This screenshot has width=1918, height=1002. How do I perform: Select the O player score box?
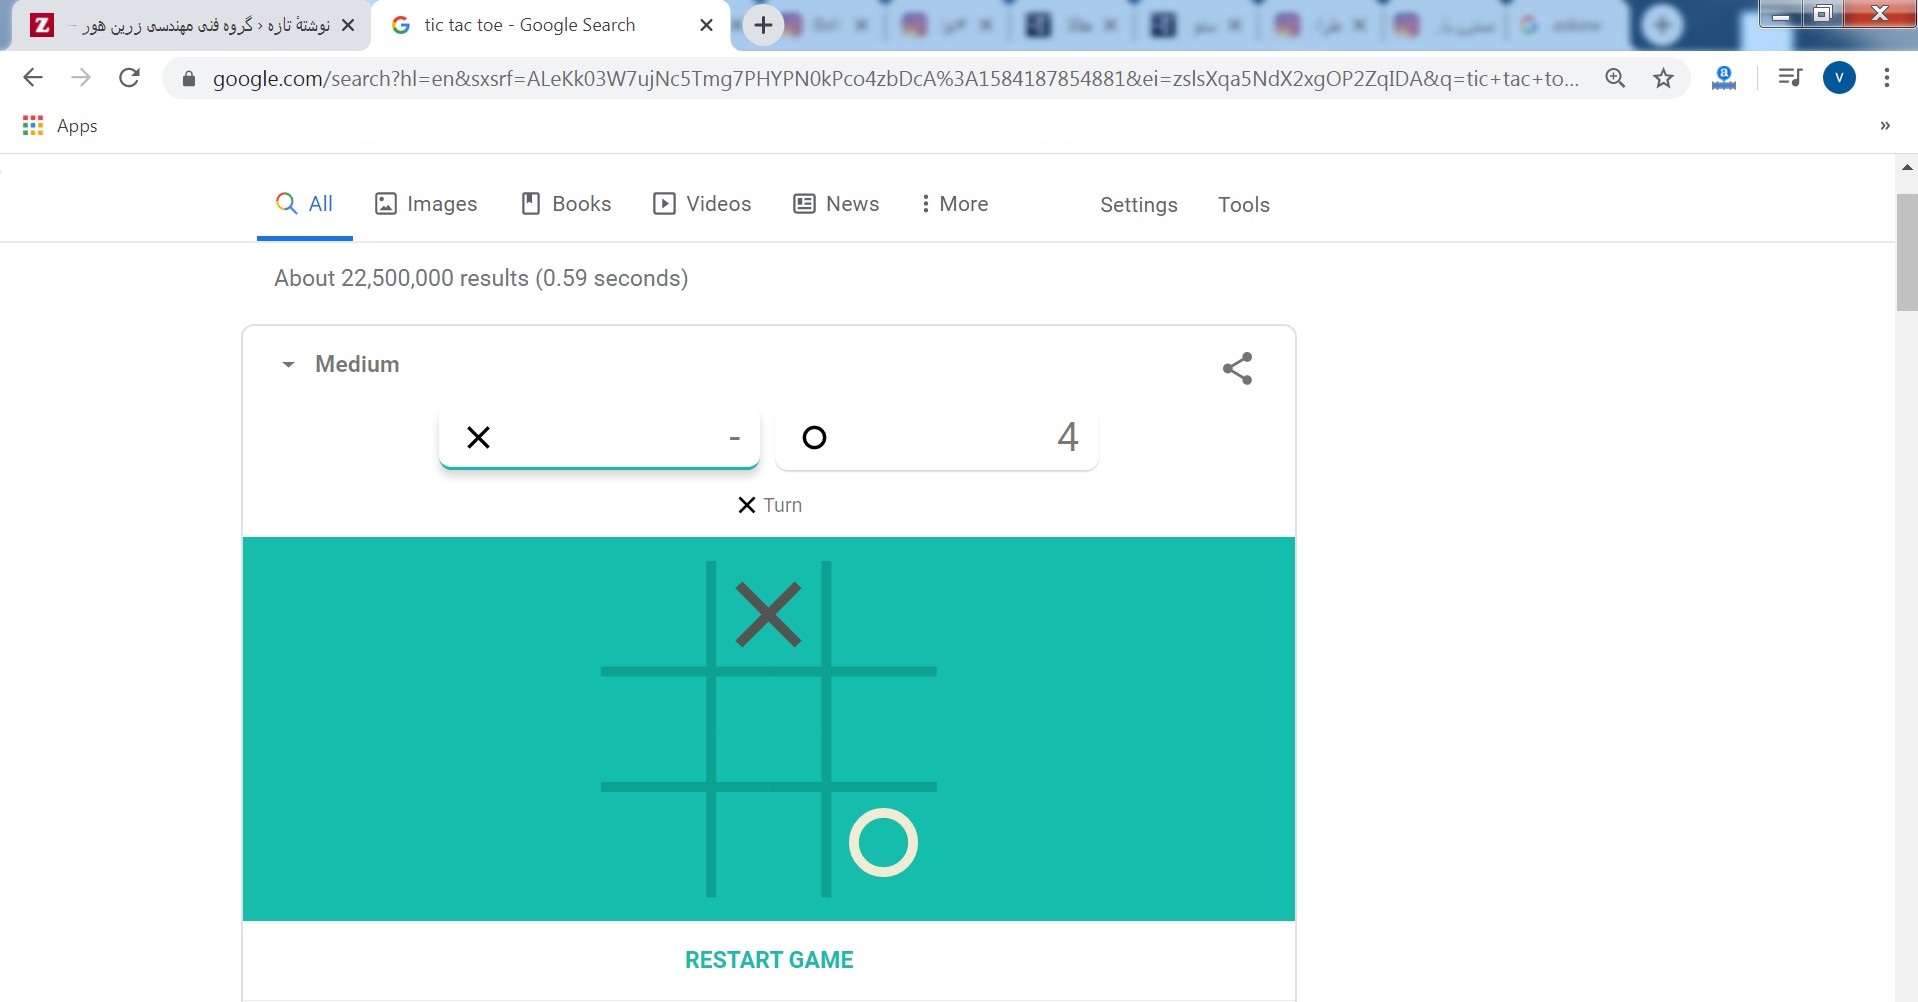pyautogui.click(x=936, y=438)
